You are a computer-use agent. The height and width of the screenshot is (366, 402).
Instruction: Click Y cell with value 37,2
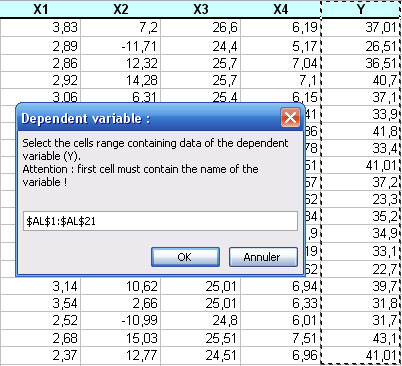tap(361, 182)
